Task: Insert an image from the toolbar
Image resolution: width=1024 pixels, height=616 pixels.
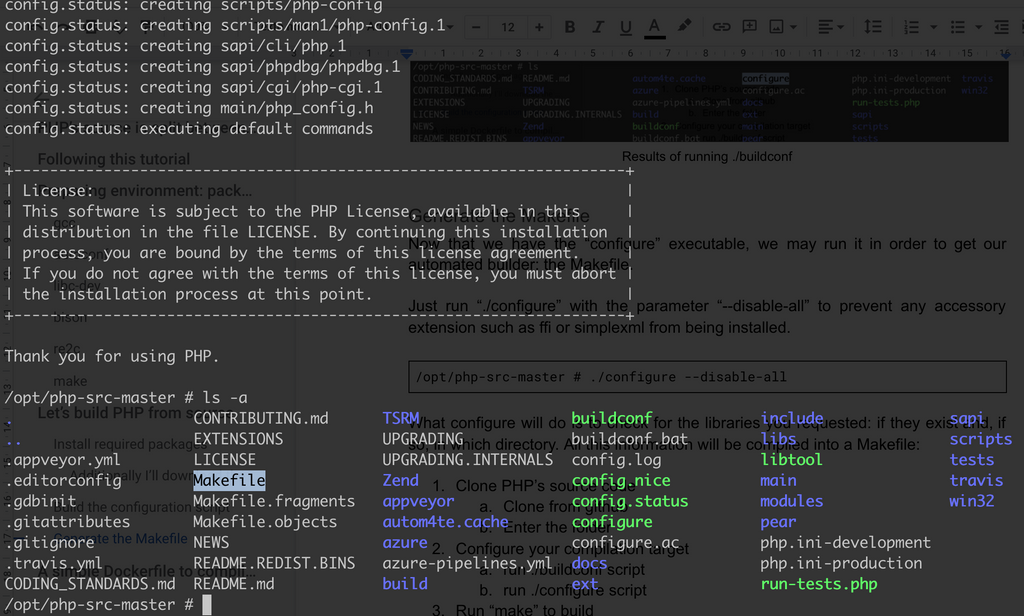Action: pyautogui.click(x=776, y=28)
